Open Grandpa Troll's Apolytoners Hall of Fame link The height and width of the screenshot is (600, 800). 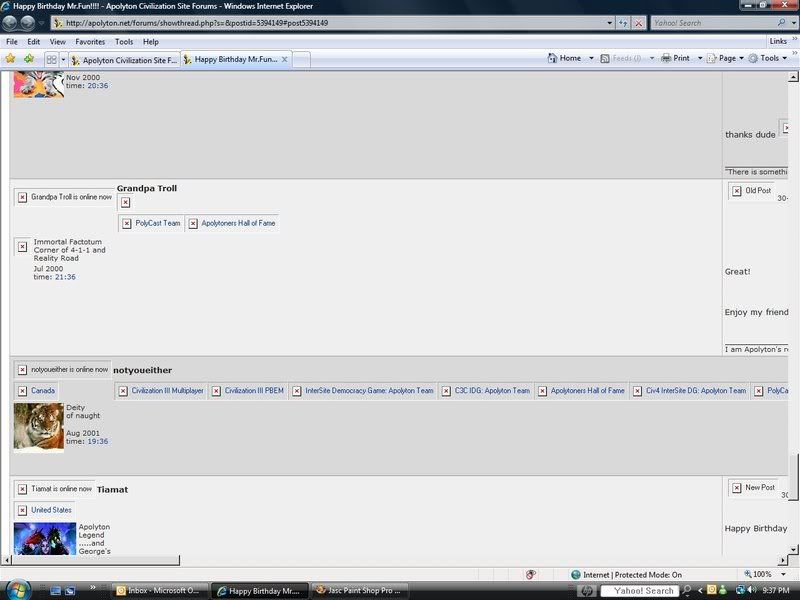pos(238,223)
